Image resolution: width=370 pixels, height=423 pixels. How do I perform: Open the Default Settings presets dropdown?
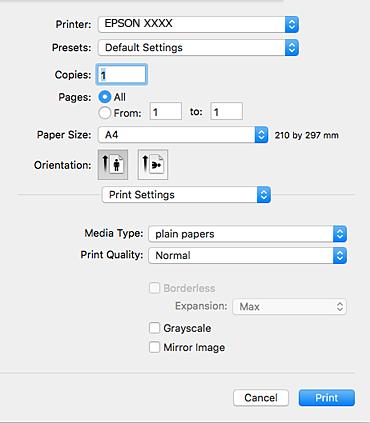(x=198, y=48)
